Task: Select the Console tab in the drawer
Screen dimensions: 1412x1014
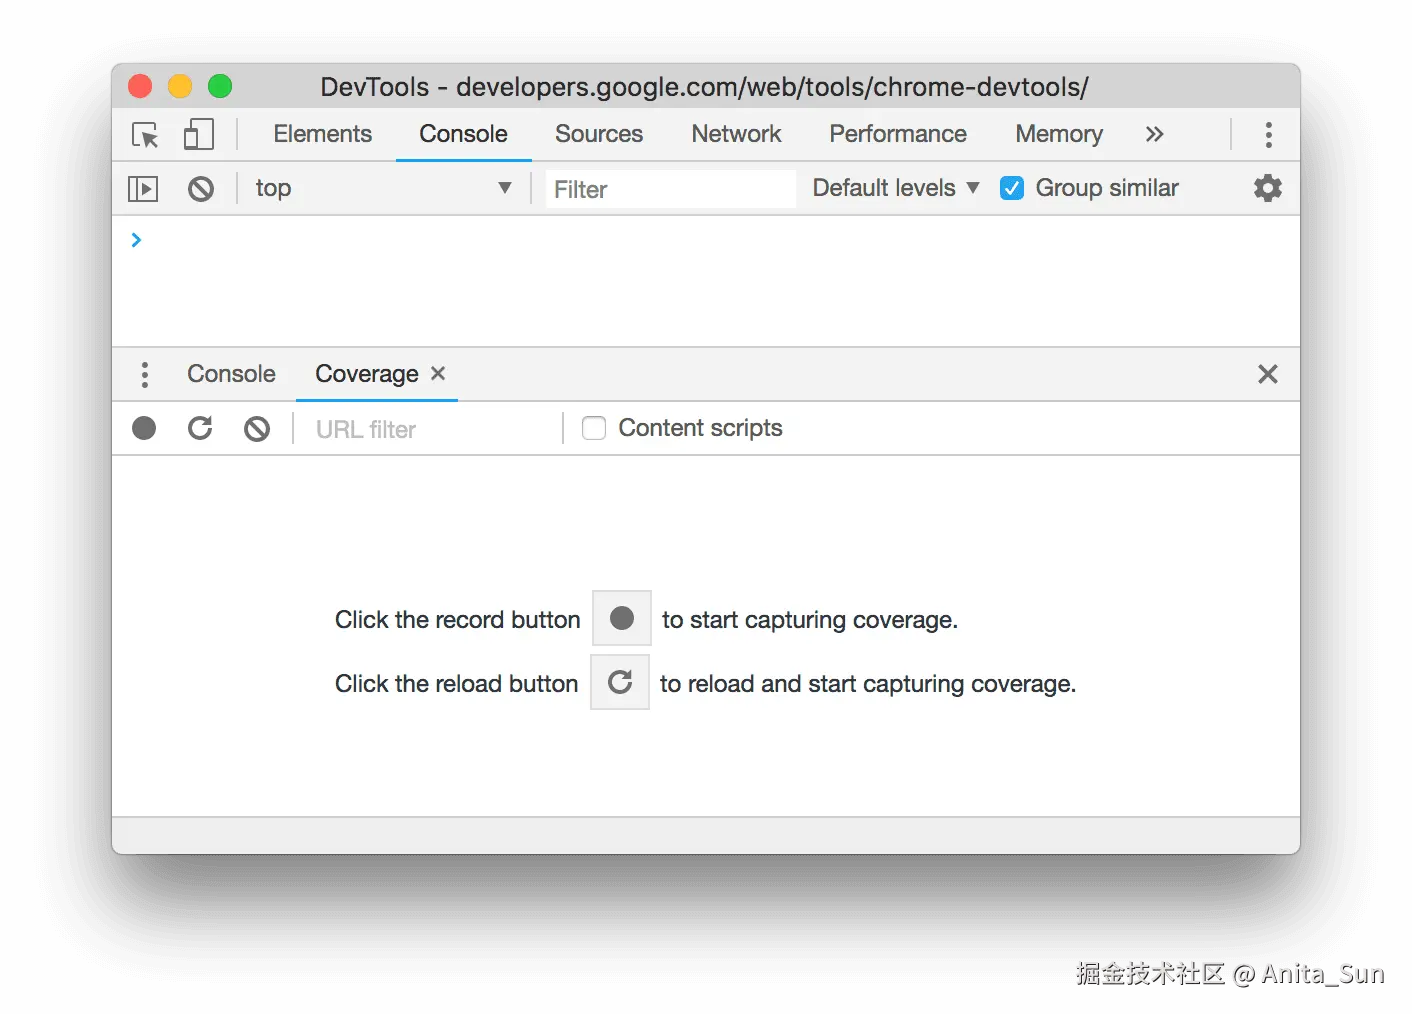Action: [231, 374]
